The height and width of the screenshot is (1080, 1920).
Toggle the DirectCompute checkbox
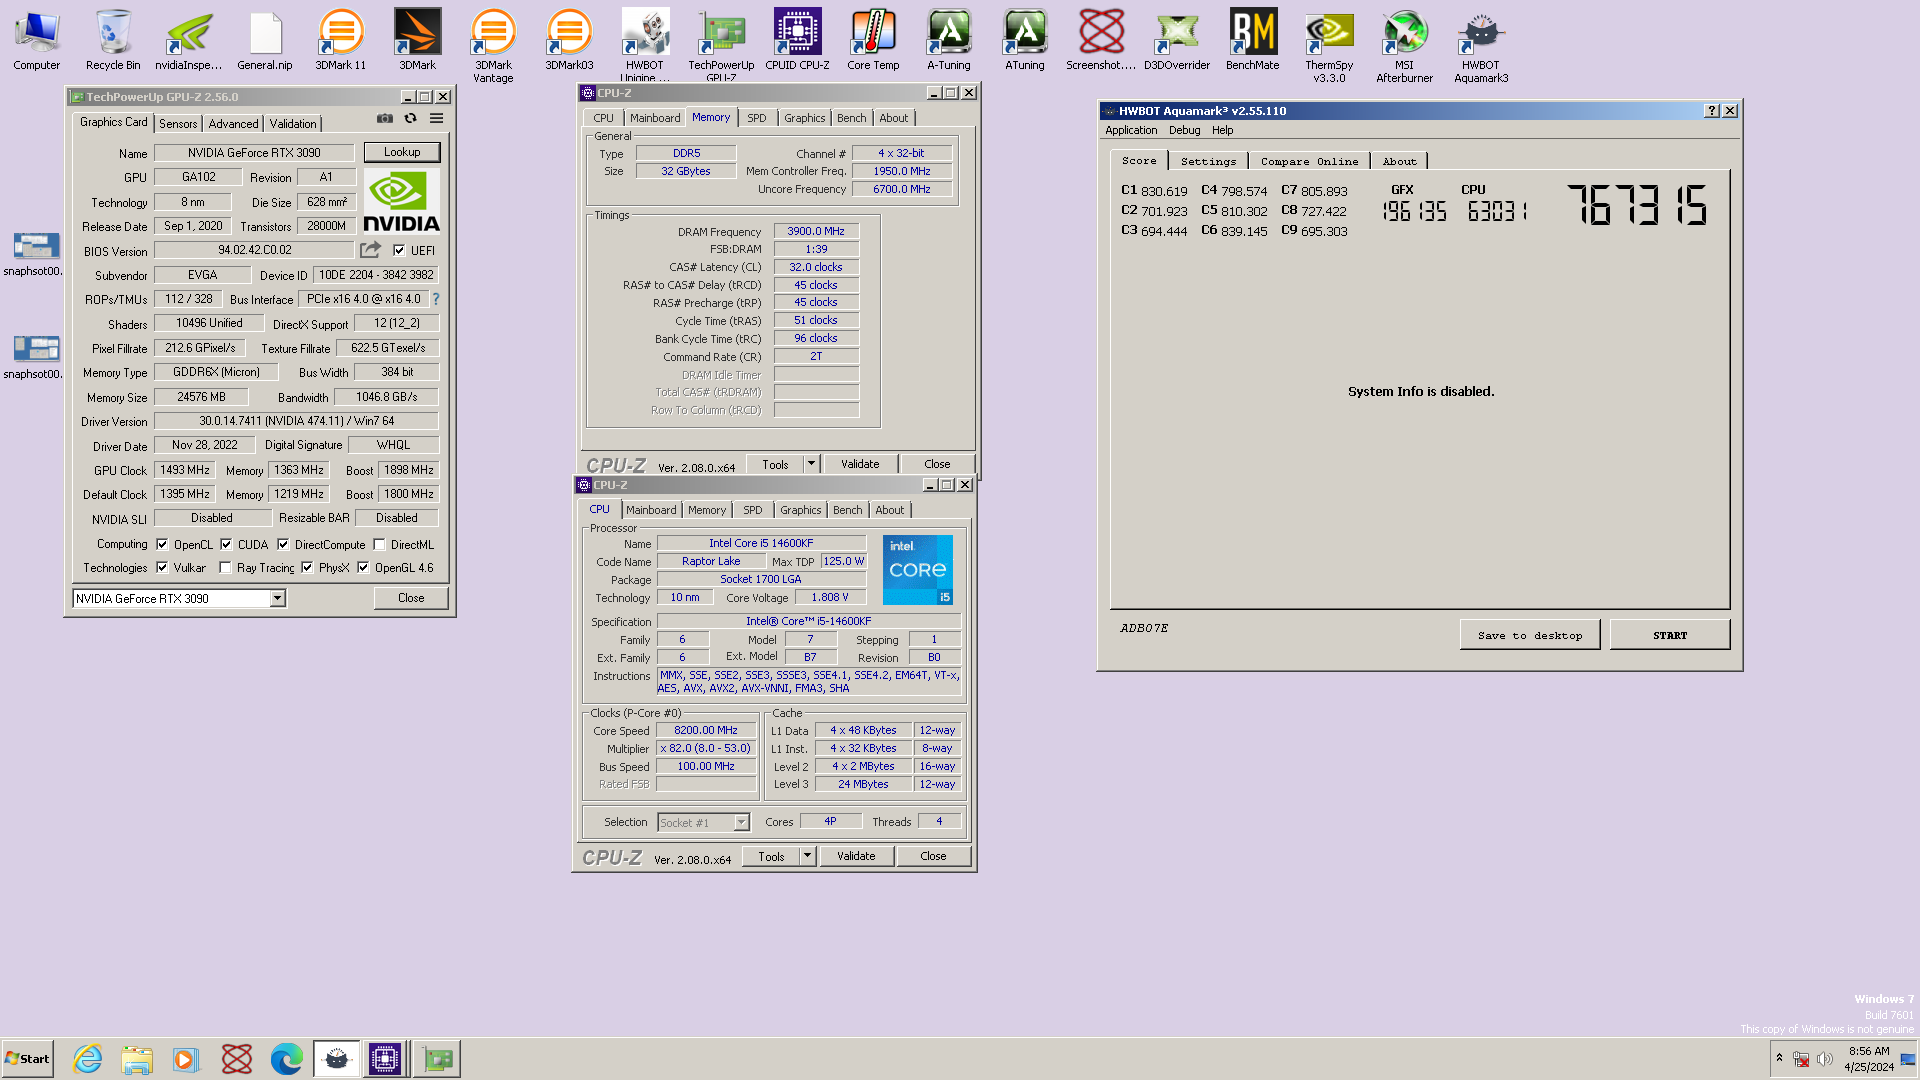click(x=283, y=544)
